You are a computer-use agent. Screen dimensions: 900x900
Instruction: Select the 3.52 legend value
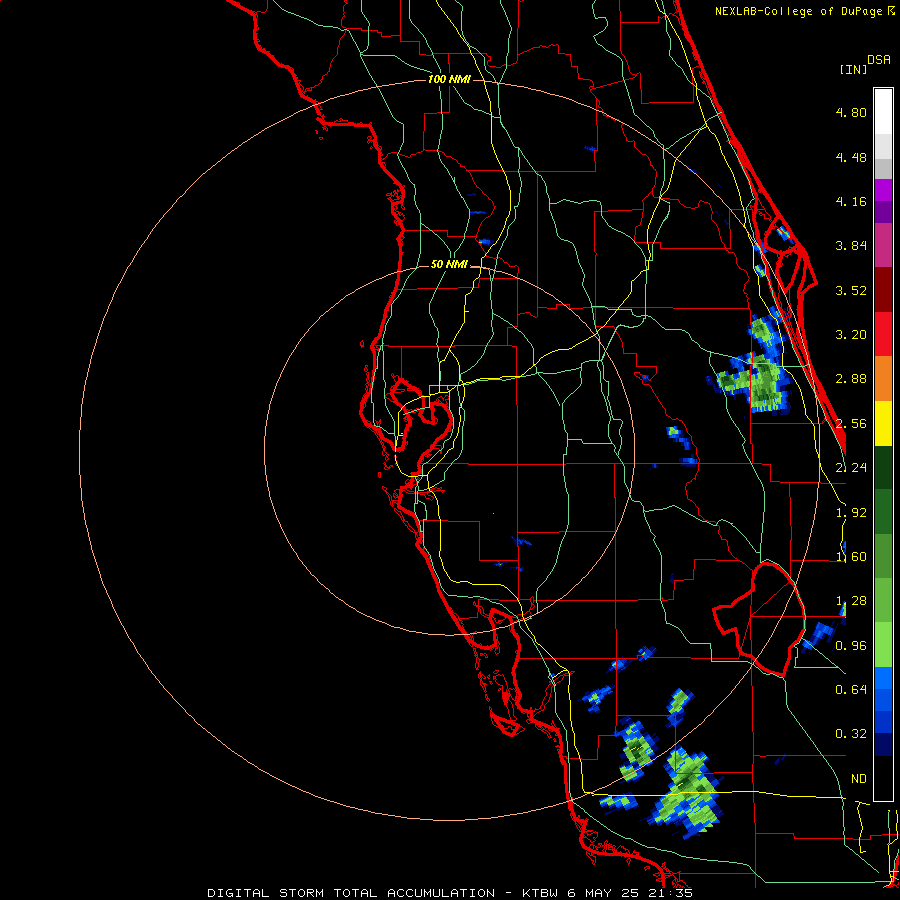[x=851, y=290]
